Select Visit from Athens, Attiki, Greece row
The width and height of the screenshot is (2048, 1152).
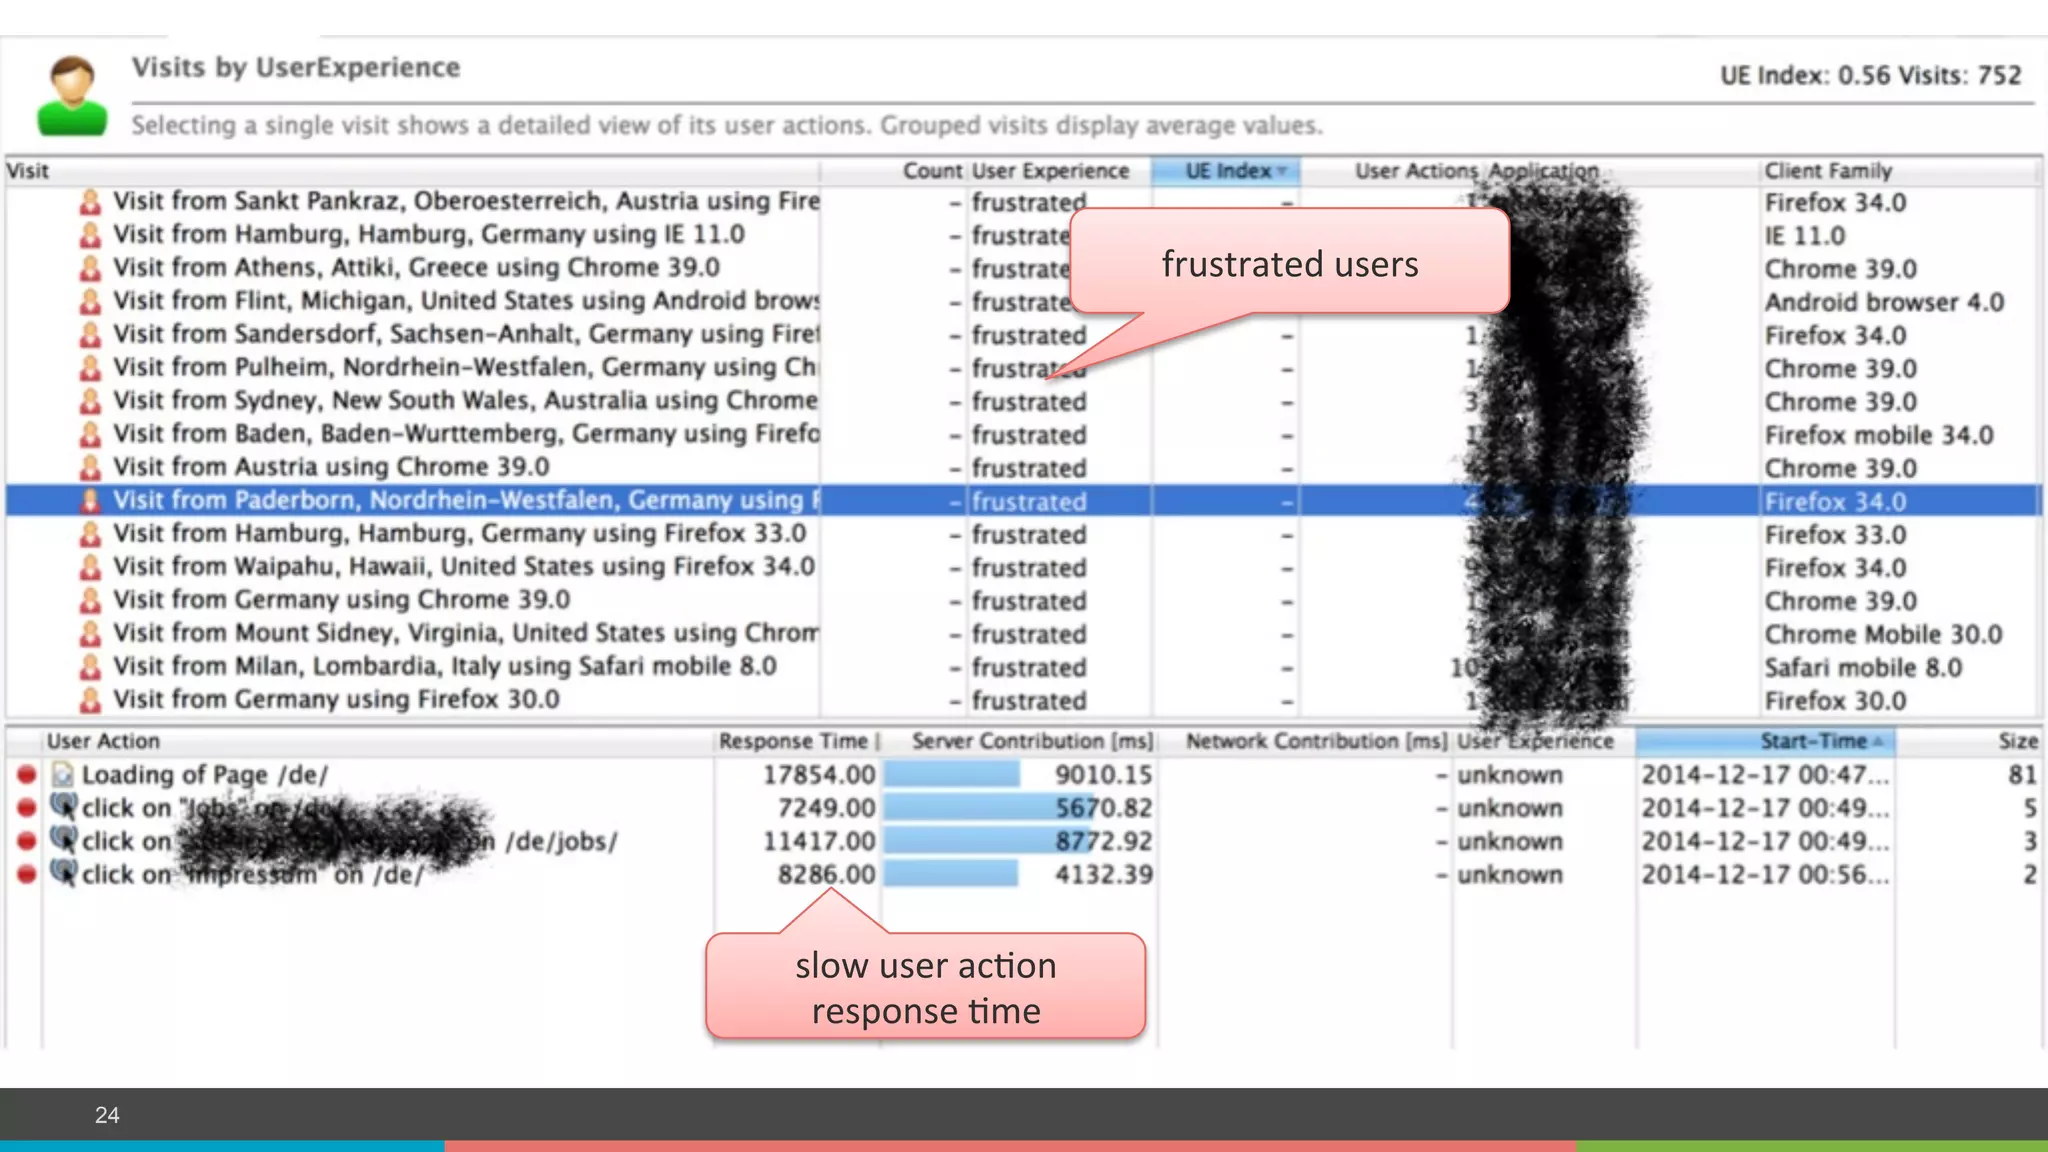pos(1022,268)
